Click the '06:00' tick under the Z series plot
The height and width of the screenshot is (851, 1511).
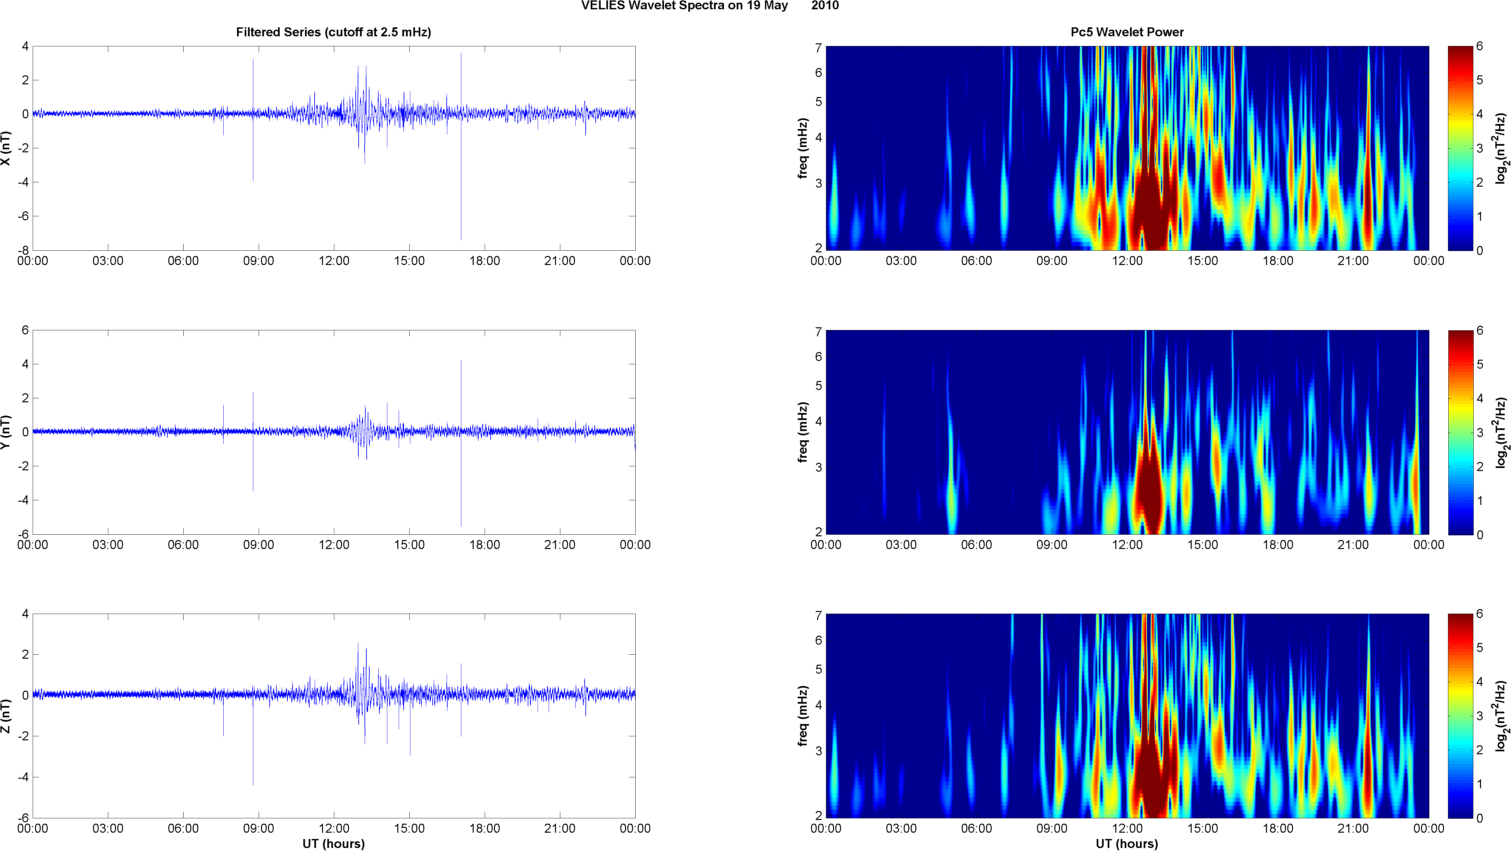click(x=183, y=828)
